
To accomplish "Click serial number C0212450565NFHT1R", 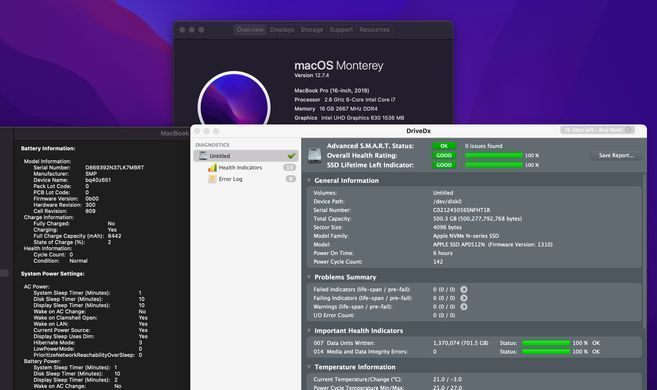I will [461, 210].
